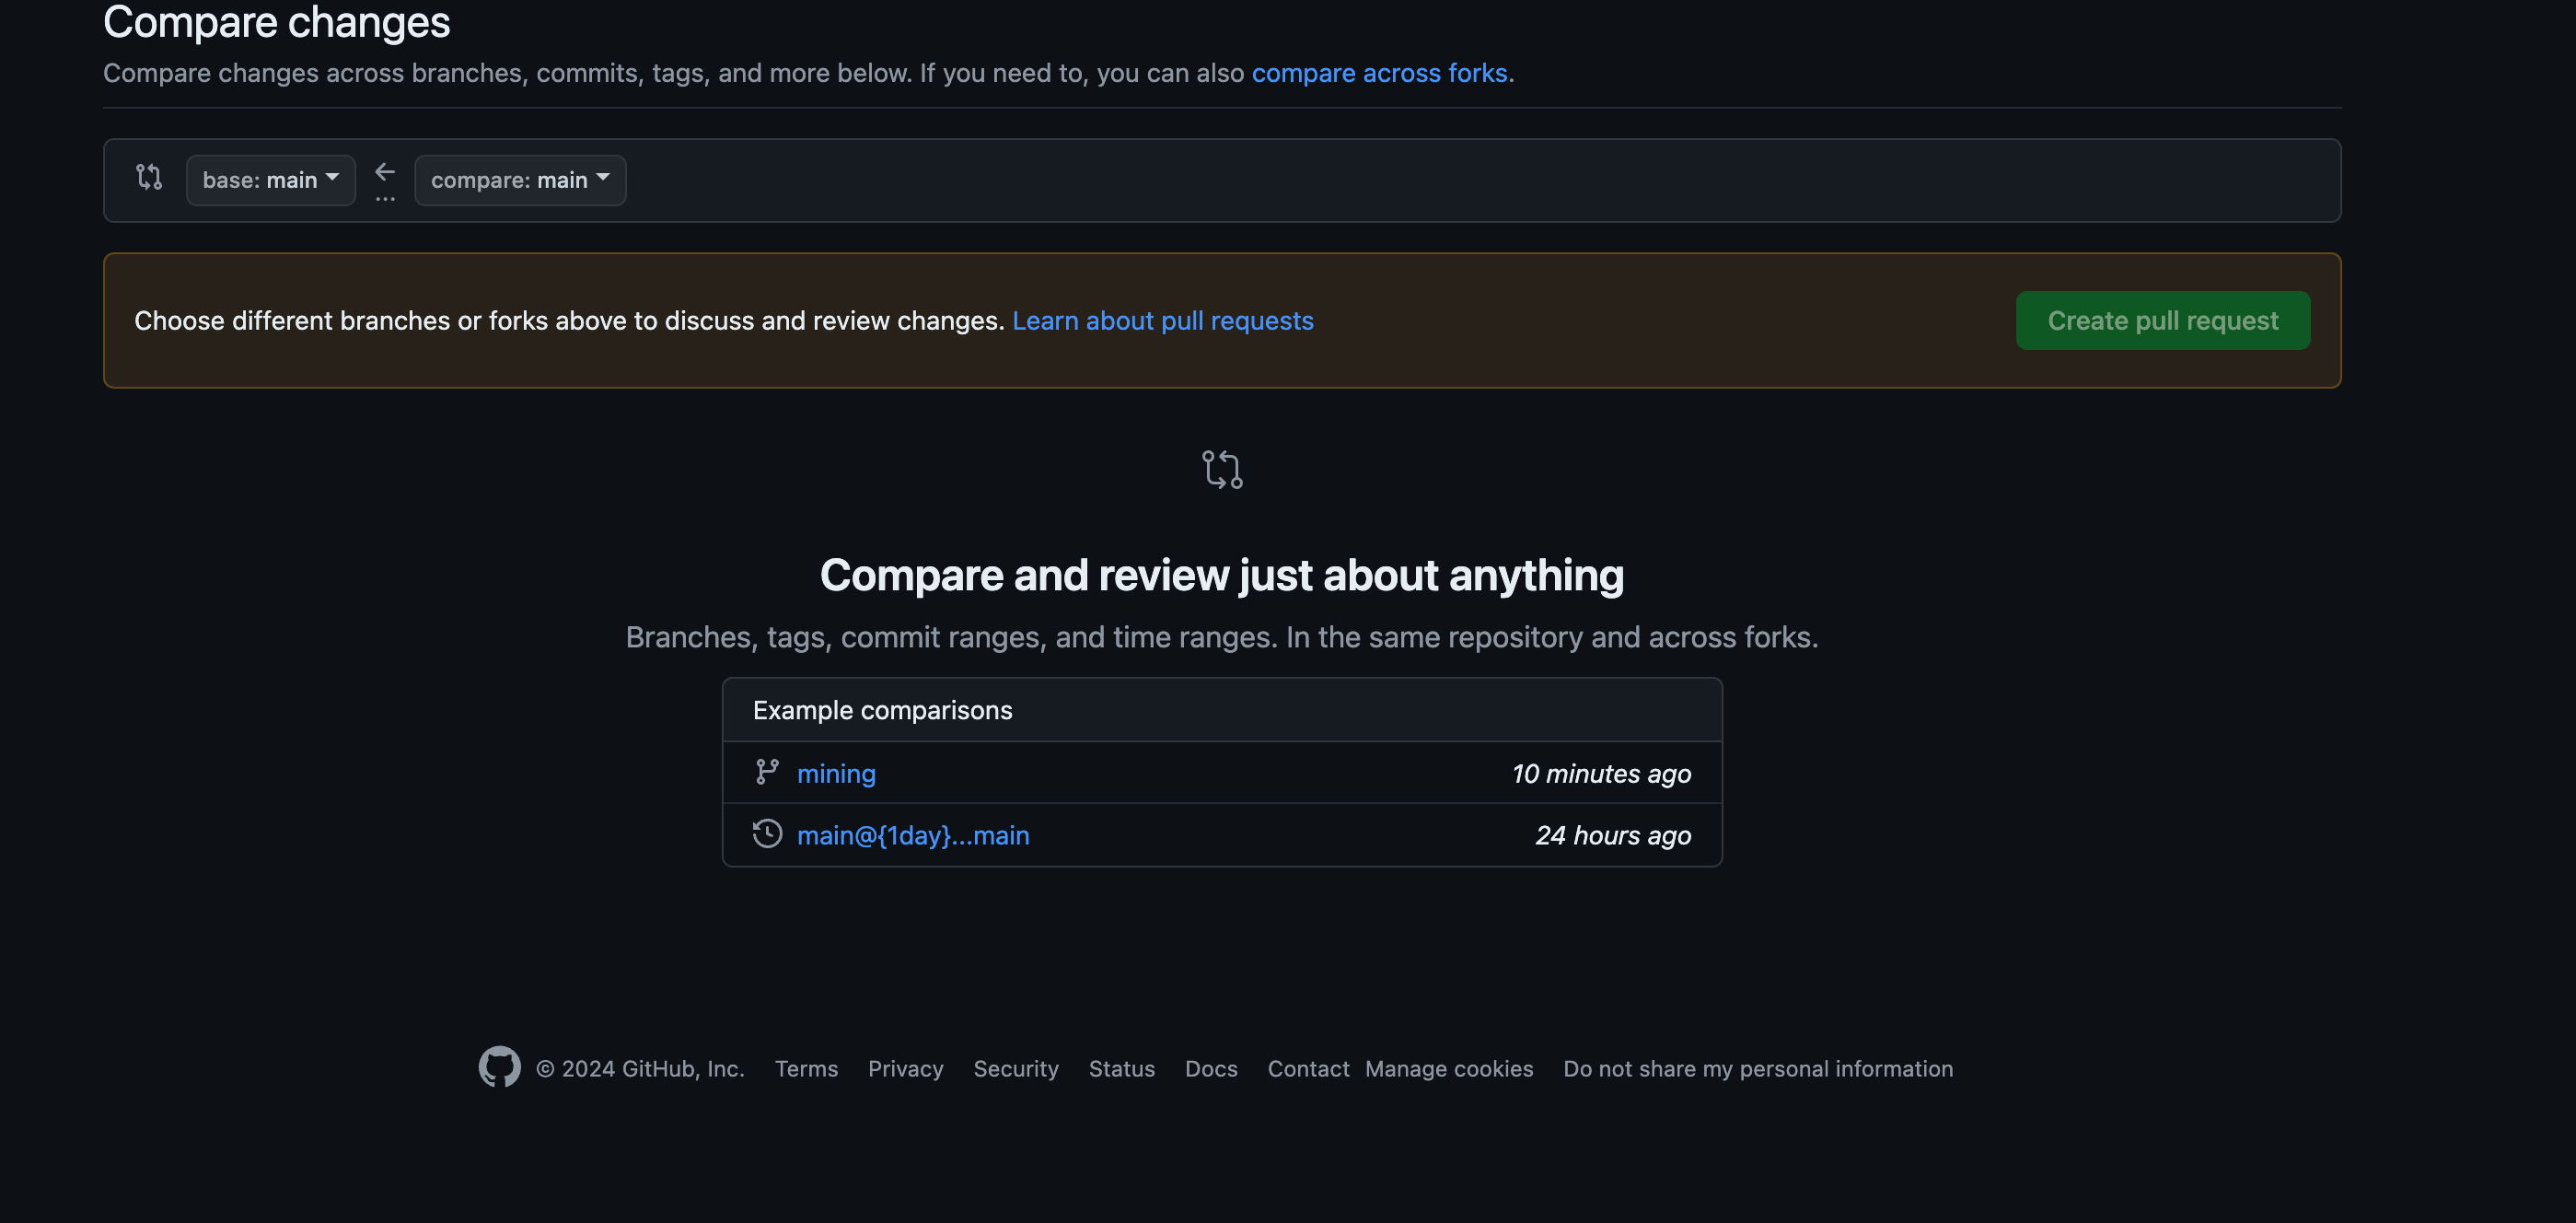Click the clock history icon

point(767,834)
